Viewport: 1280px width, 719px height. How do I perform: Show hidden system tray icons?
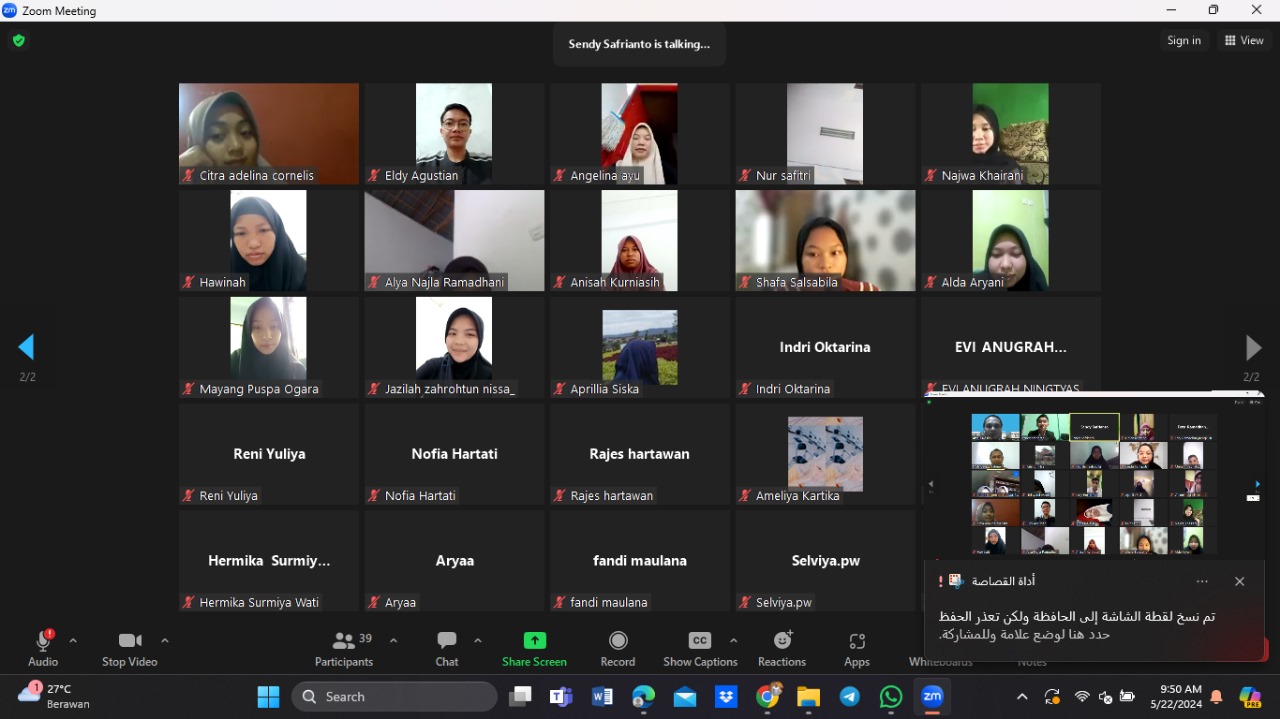coord(1021,697)
